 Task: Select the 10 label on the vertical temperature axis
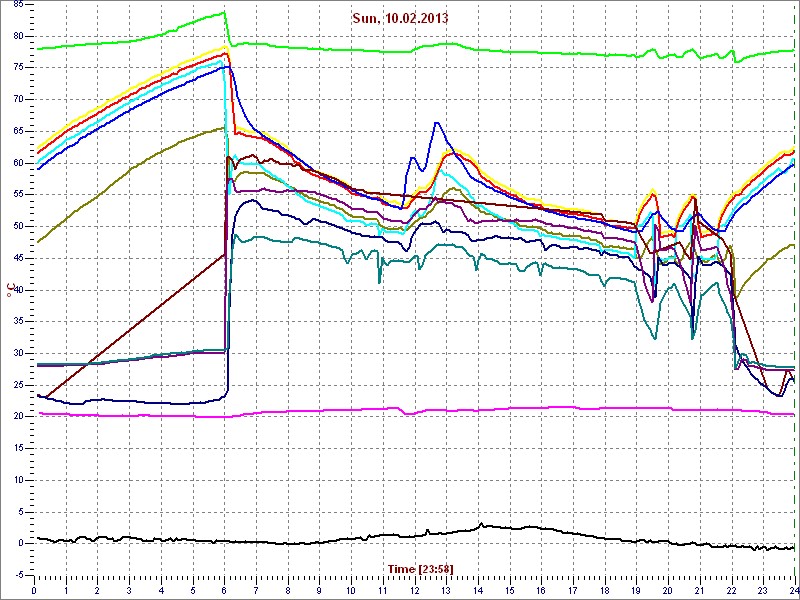(17, 480)
